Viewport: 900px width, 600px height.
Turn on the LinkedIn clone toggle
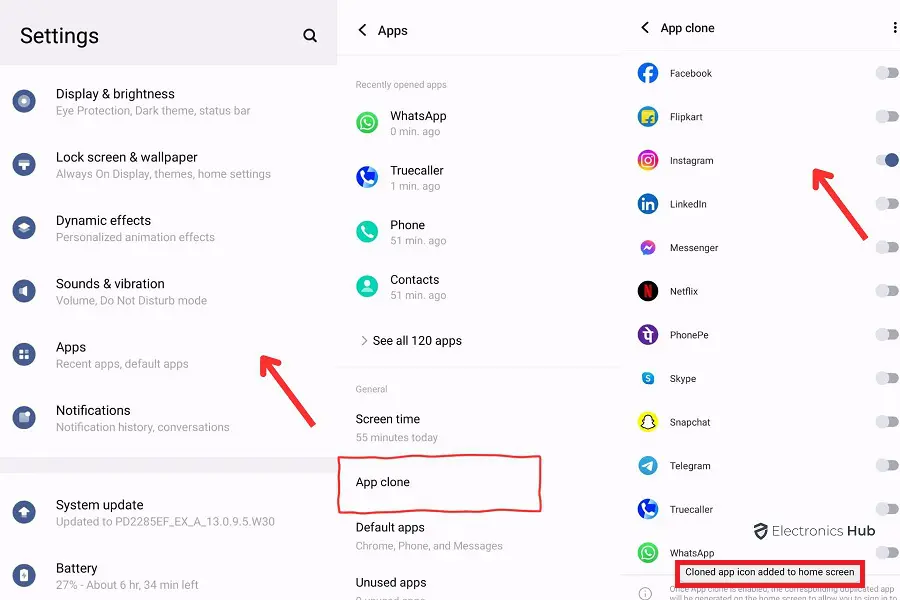pos(886,204)
